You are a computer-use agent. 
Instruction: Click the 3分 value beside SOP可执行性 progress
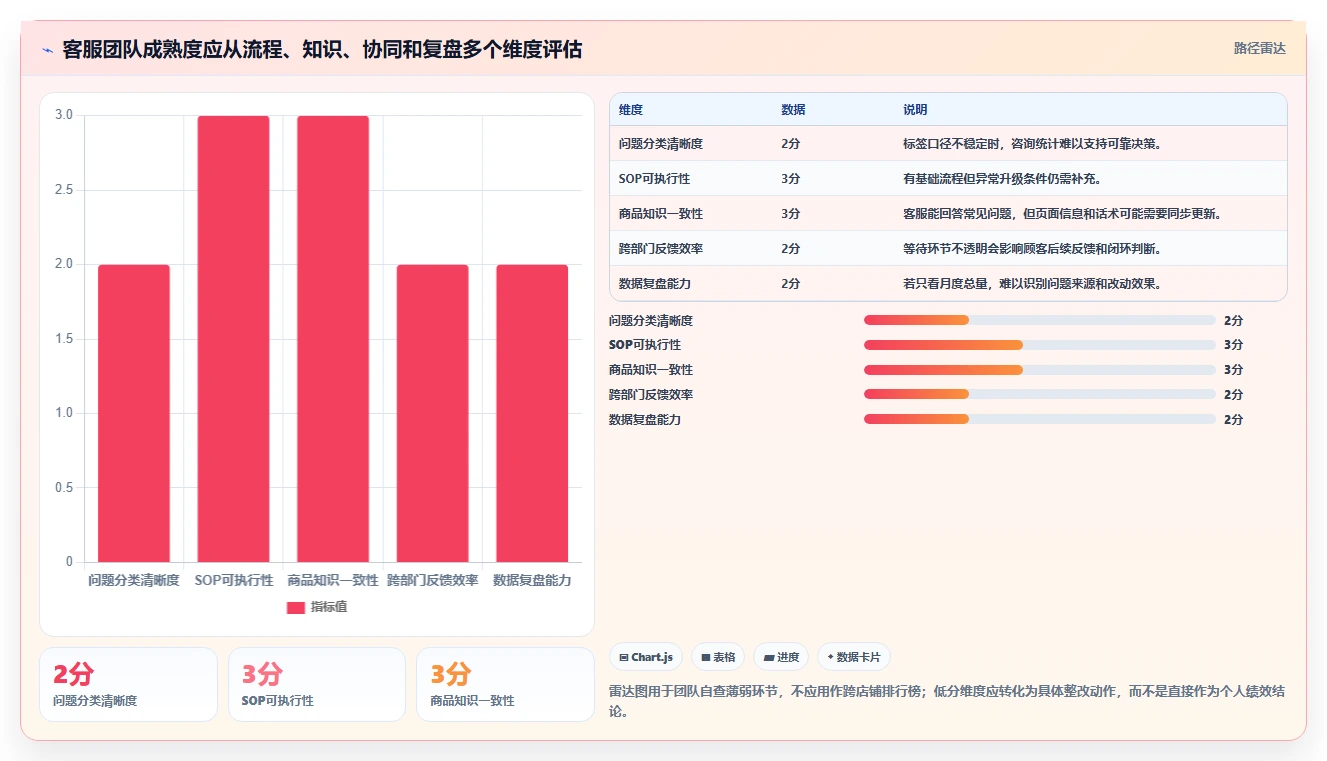[1233, 345]
